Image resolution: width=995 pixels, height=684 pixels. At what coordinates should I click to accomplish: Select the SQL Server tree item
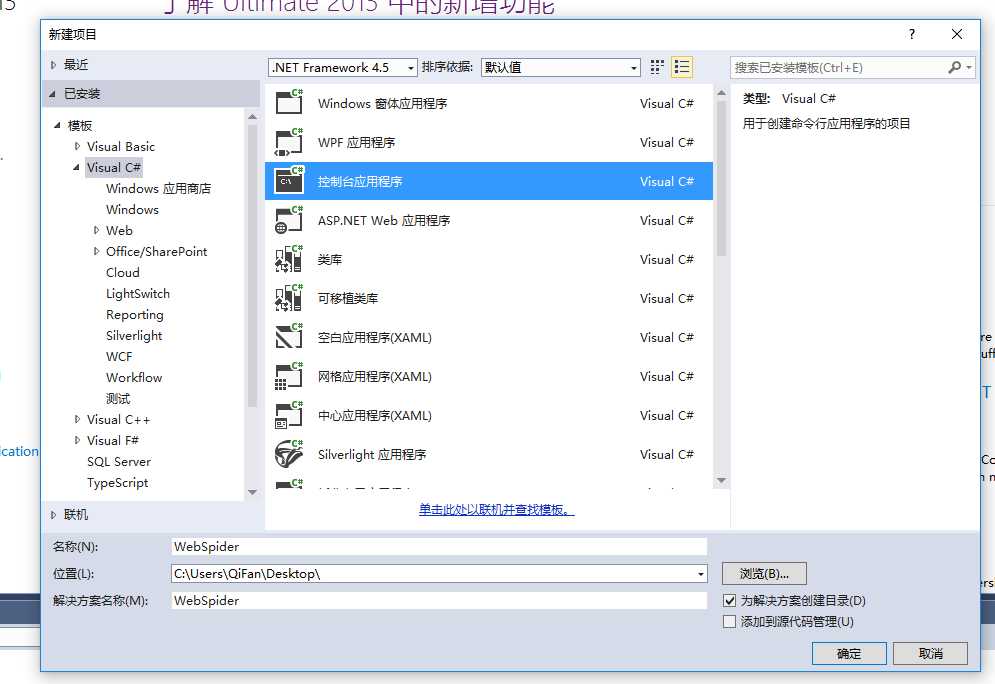pos(119,461)
